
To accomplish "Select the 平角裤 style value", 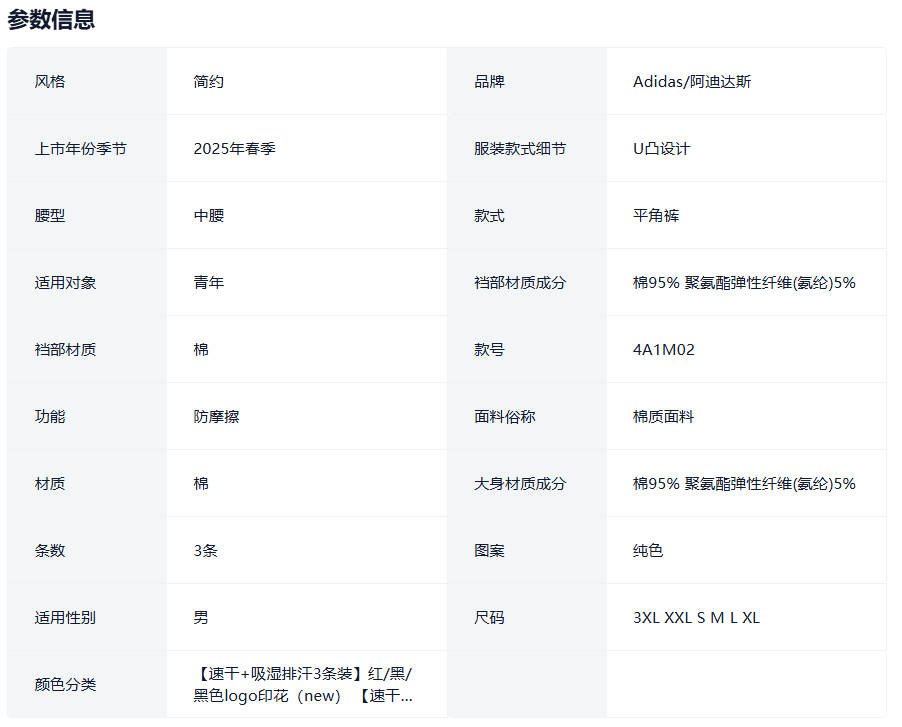I will coord(656,216).
